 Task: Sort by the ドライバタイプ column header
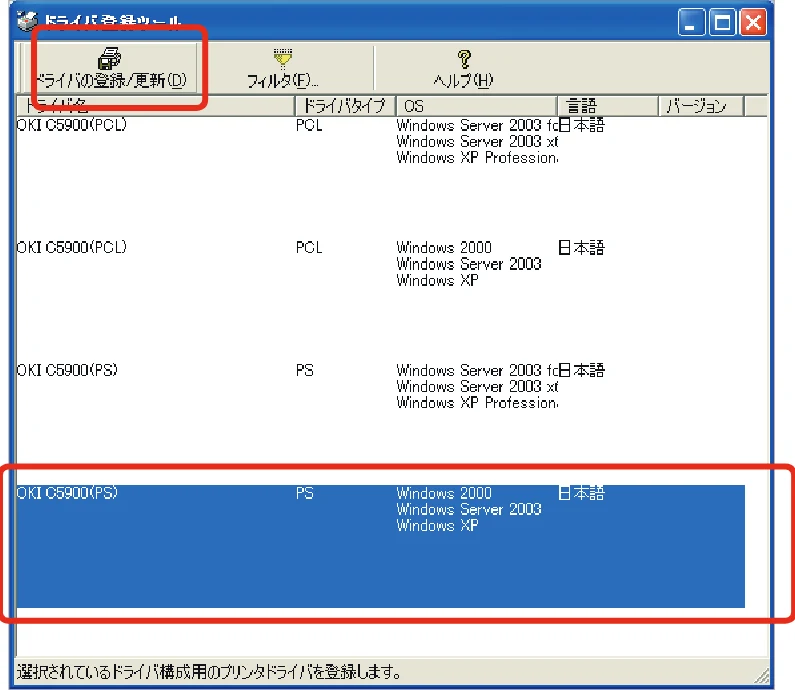pos(345,106)
